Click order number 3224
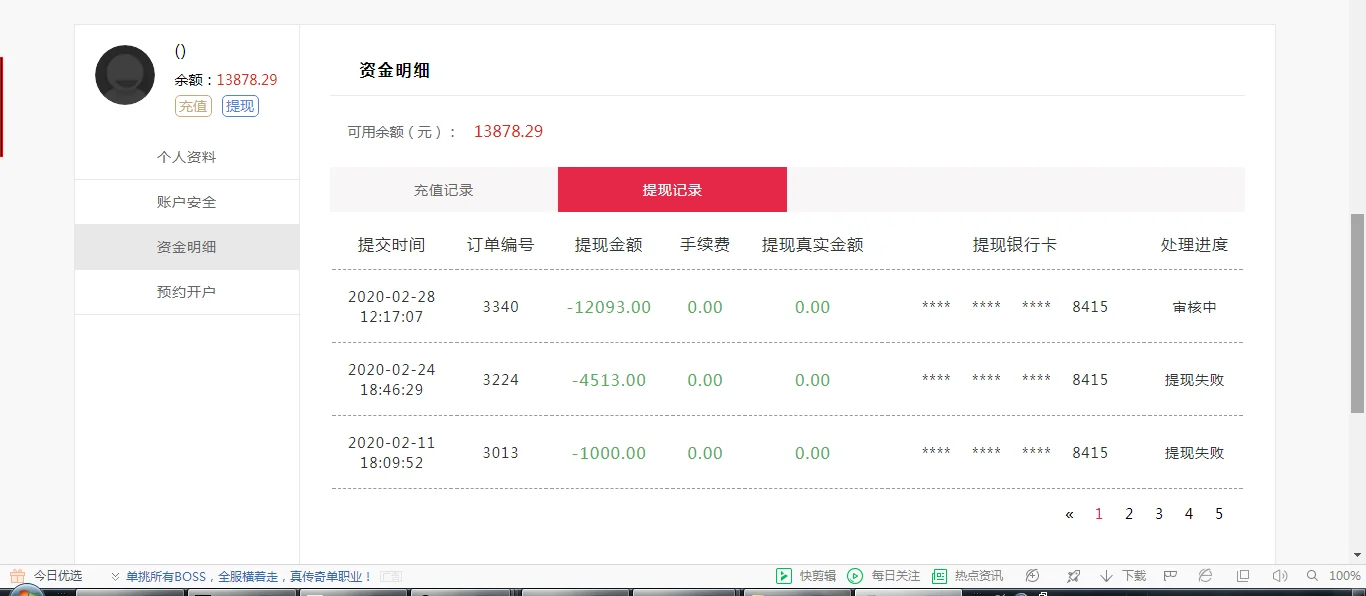This screenshot has height=596, width=1366. (501, 380)
